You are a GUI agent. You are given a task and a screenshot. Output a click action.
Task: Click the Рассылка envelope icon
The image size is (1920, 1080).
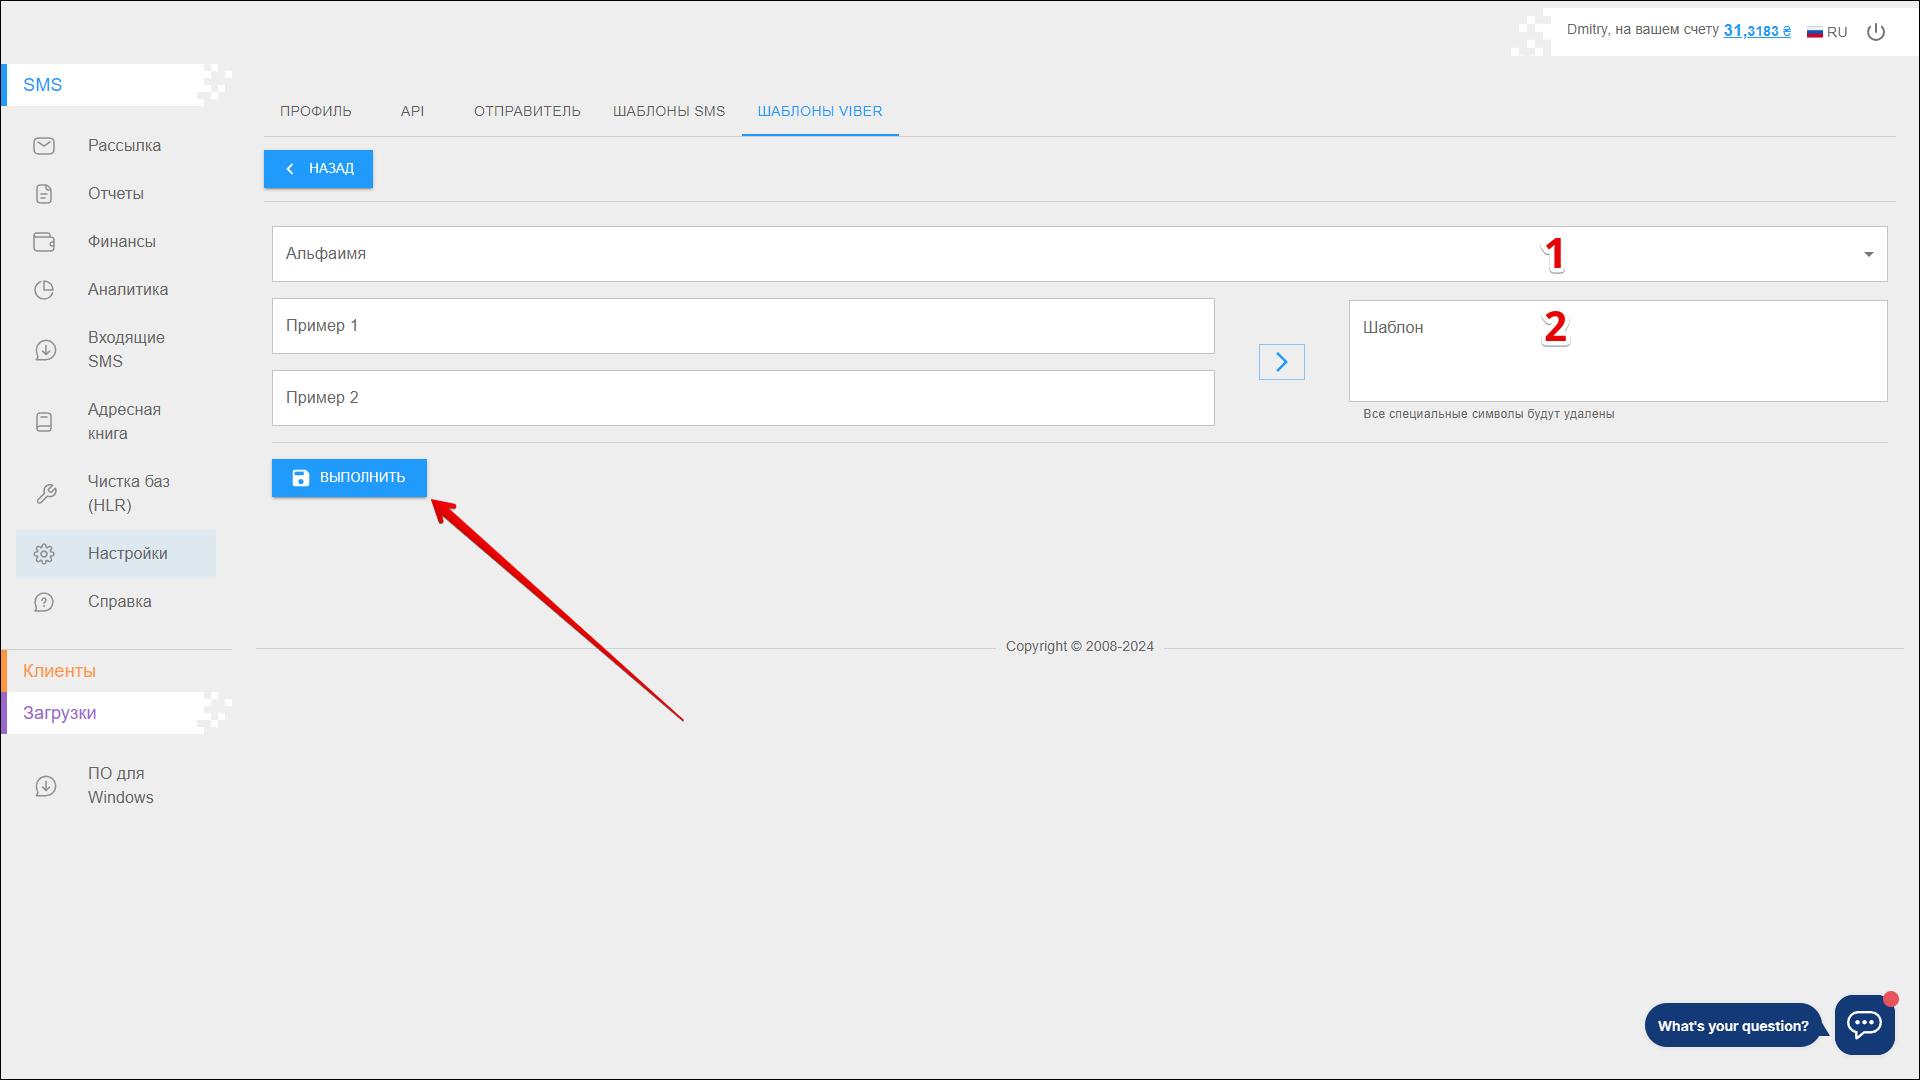(x=44, y=146)
